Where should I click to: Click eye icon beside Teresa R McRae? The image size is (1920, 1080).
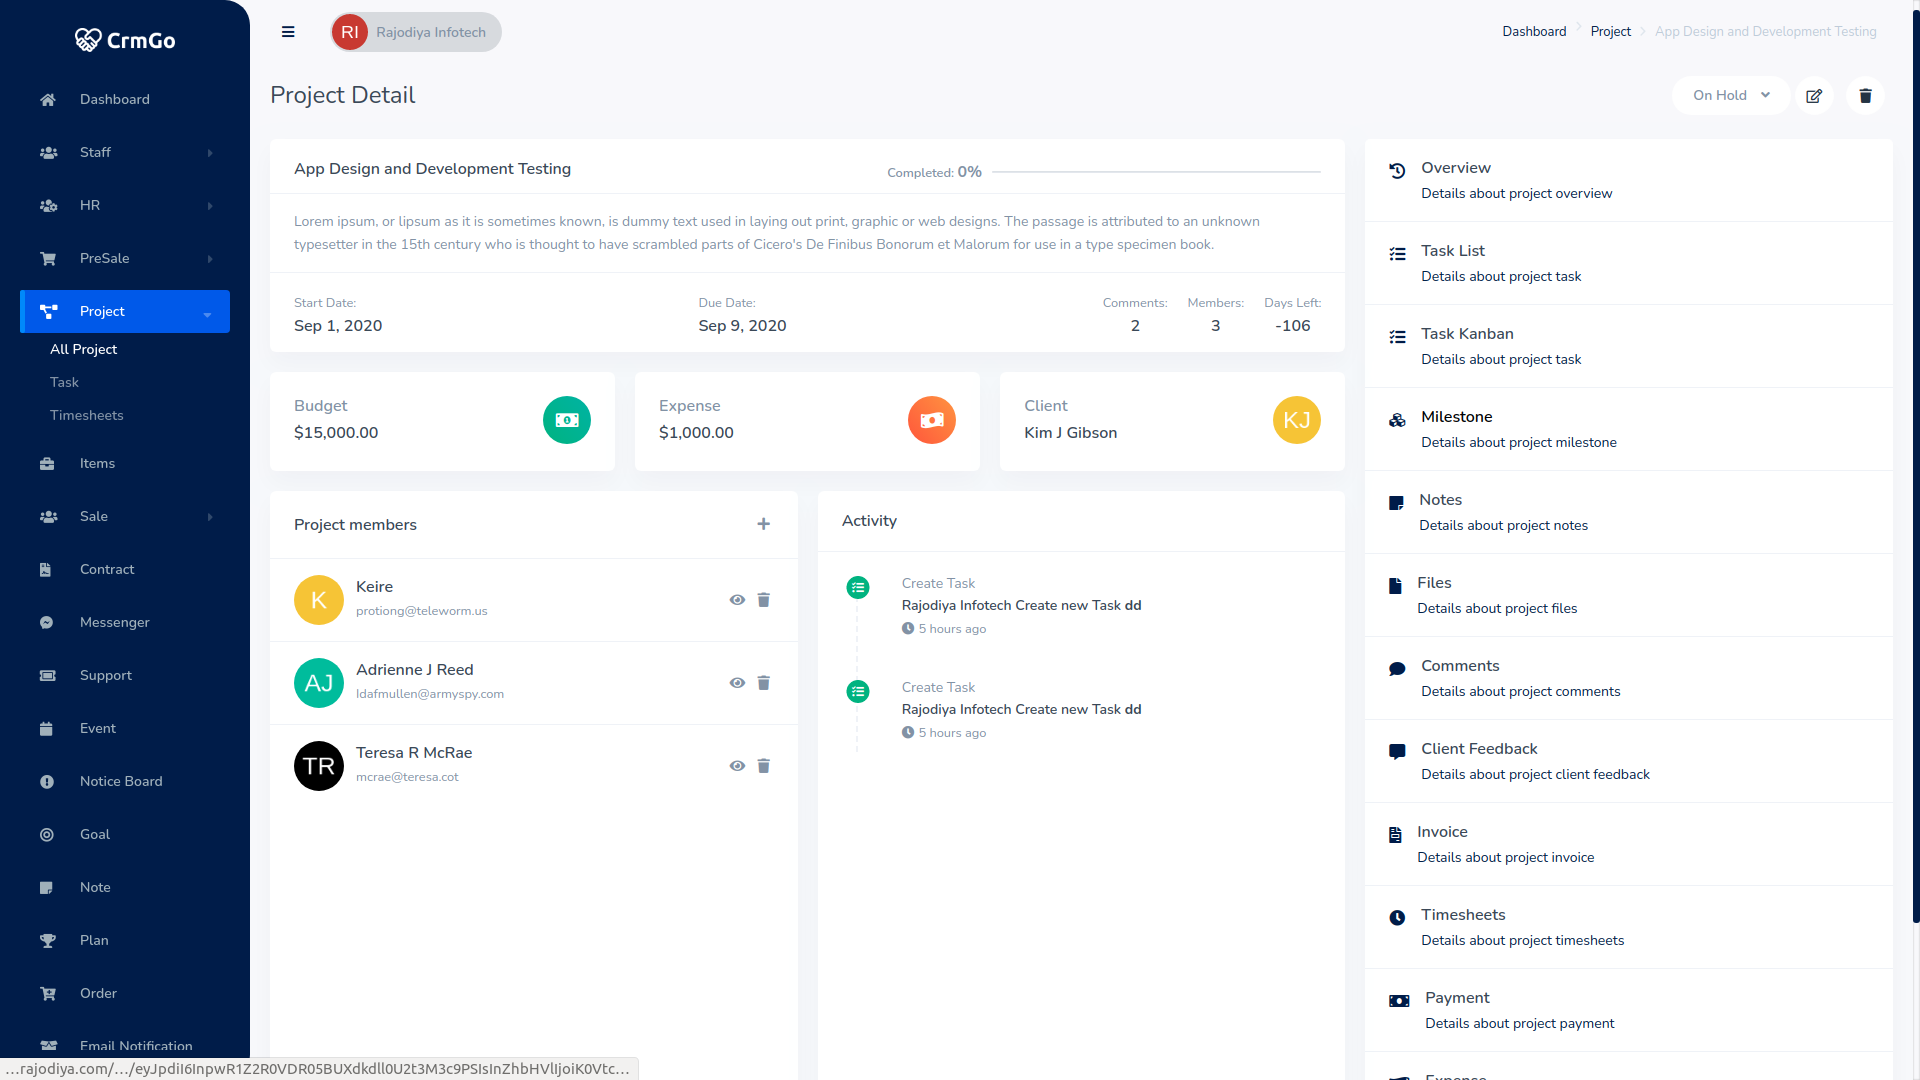pyautogui.click(x=737, y=766)
